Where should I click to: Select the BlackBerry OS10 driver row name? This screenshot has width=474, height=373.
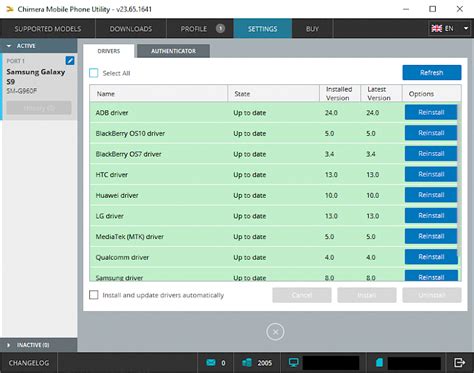tap(130, 133)
